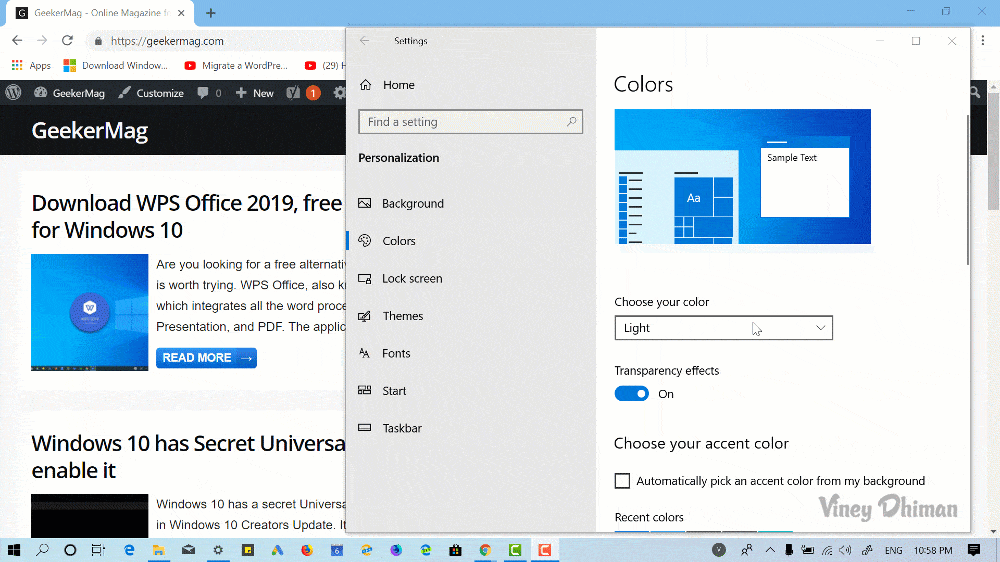
Task: Click the ENG language indicator
Action: pyautogui.click(x=893, y=550)
